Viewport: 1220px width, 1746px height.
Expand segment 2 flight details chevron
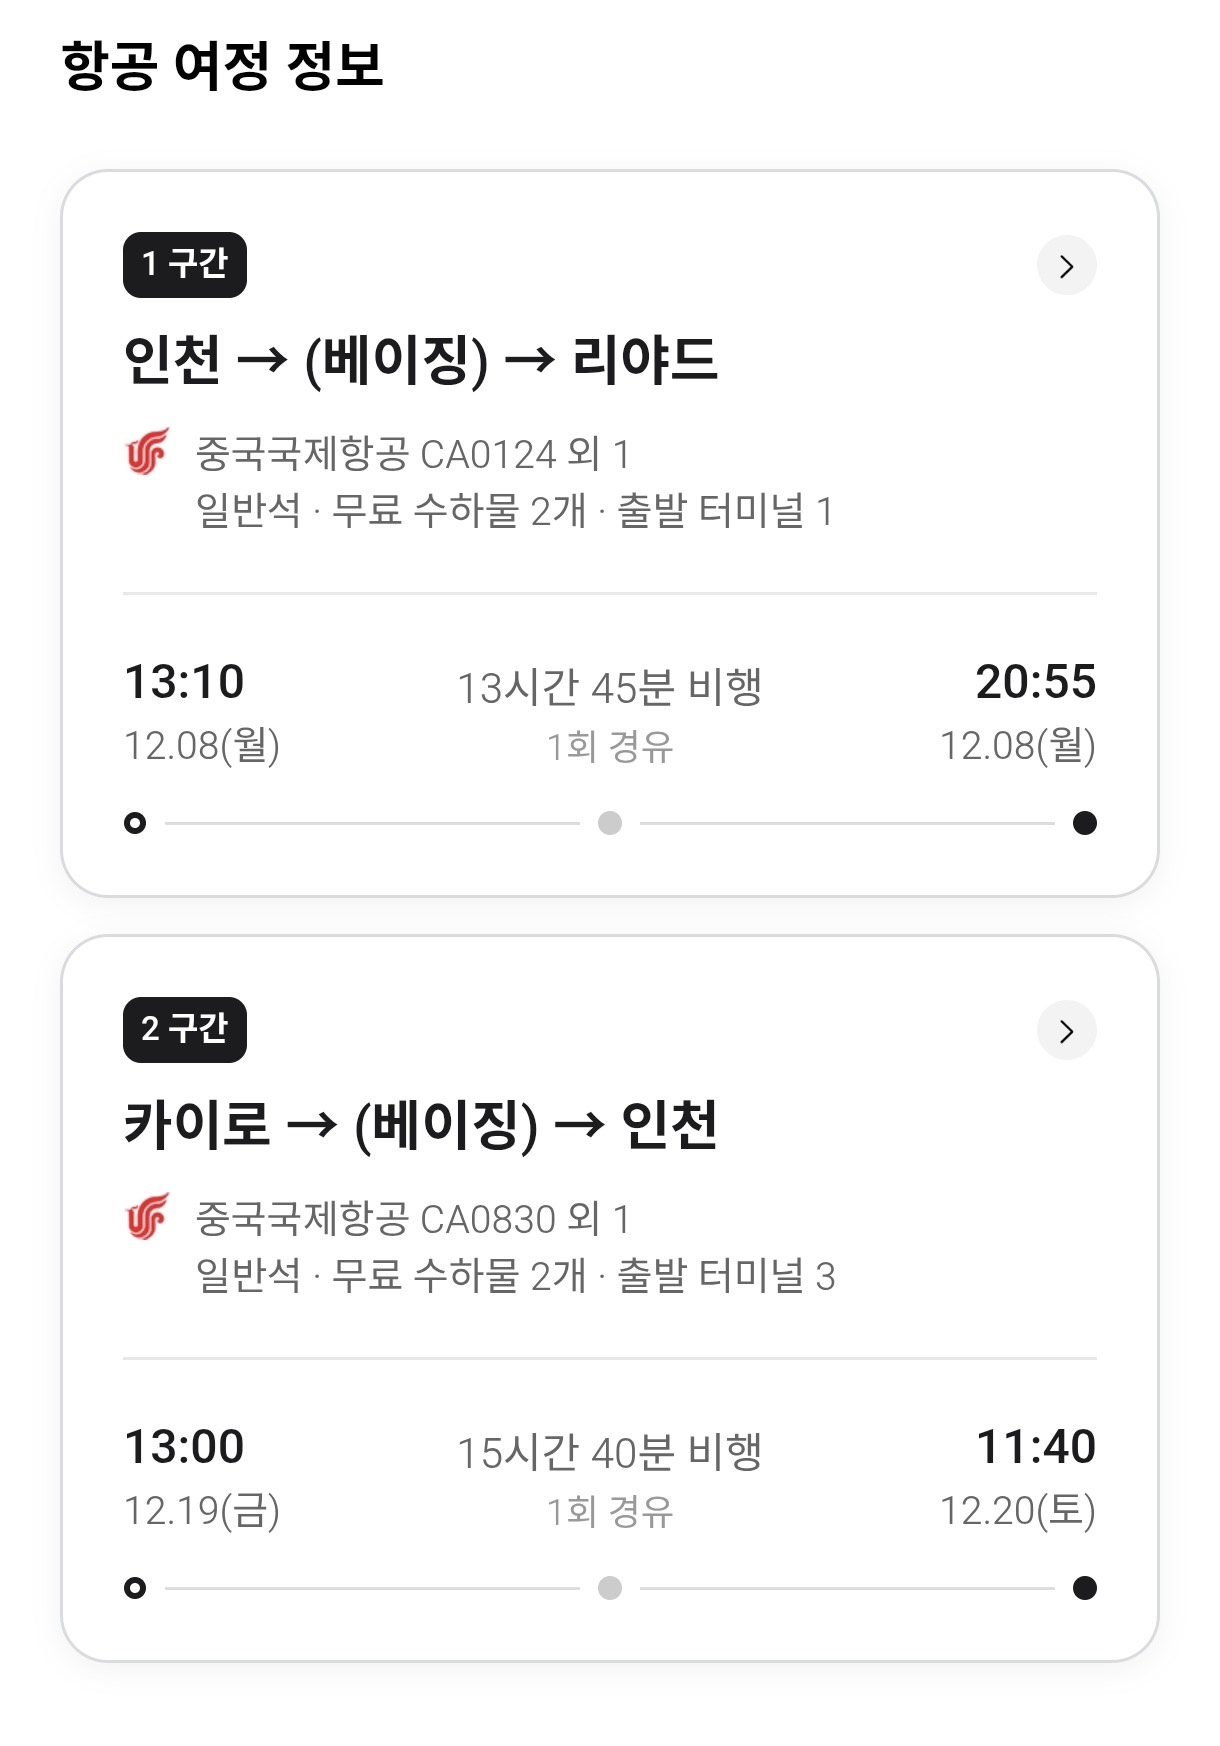(1066, 1031)
